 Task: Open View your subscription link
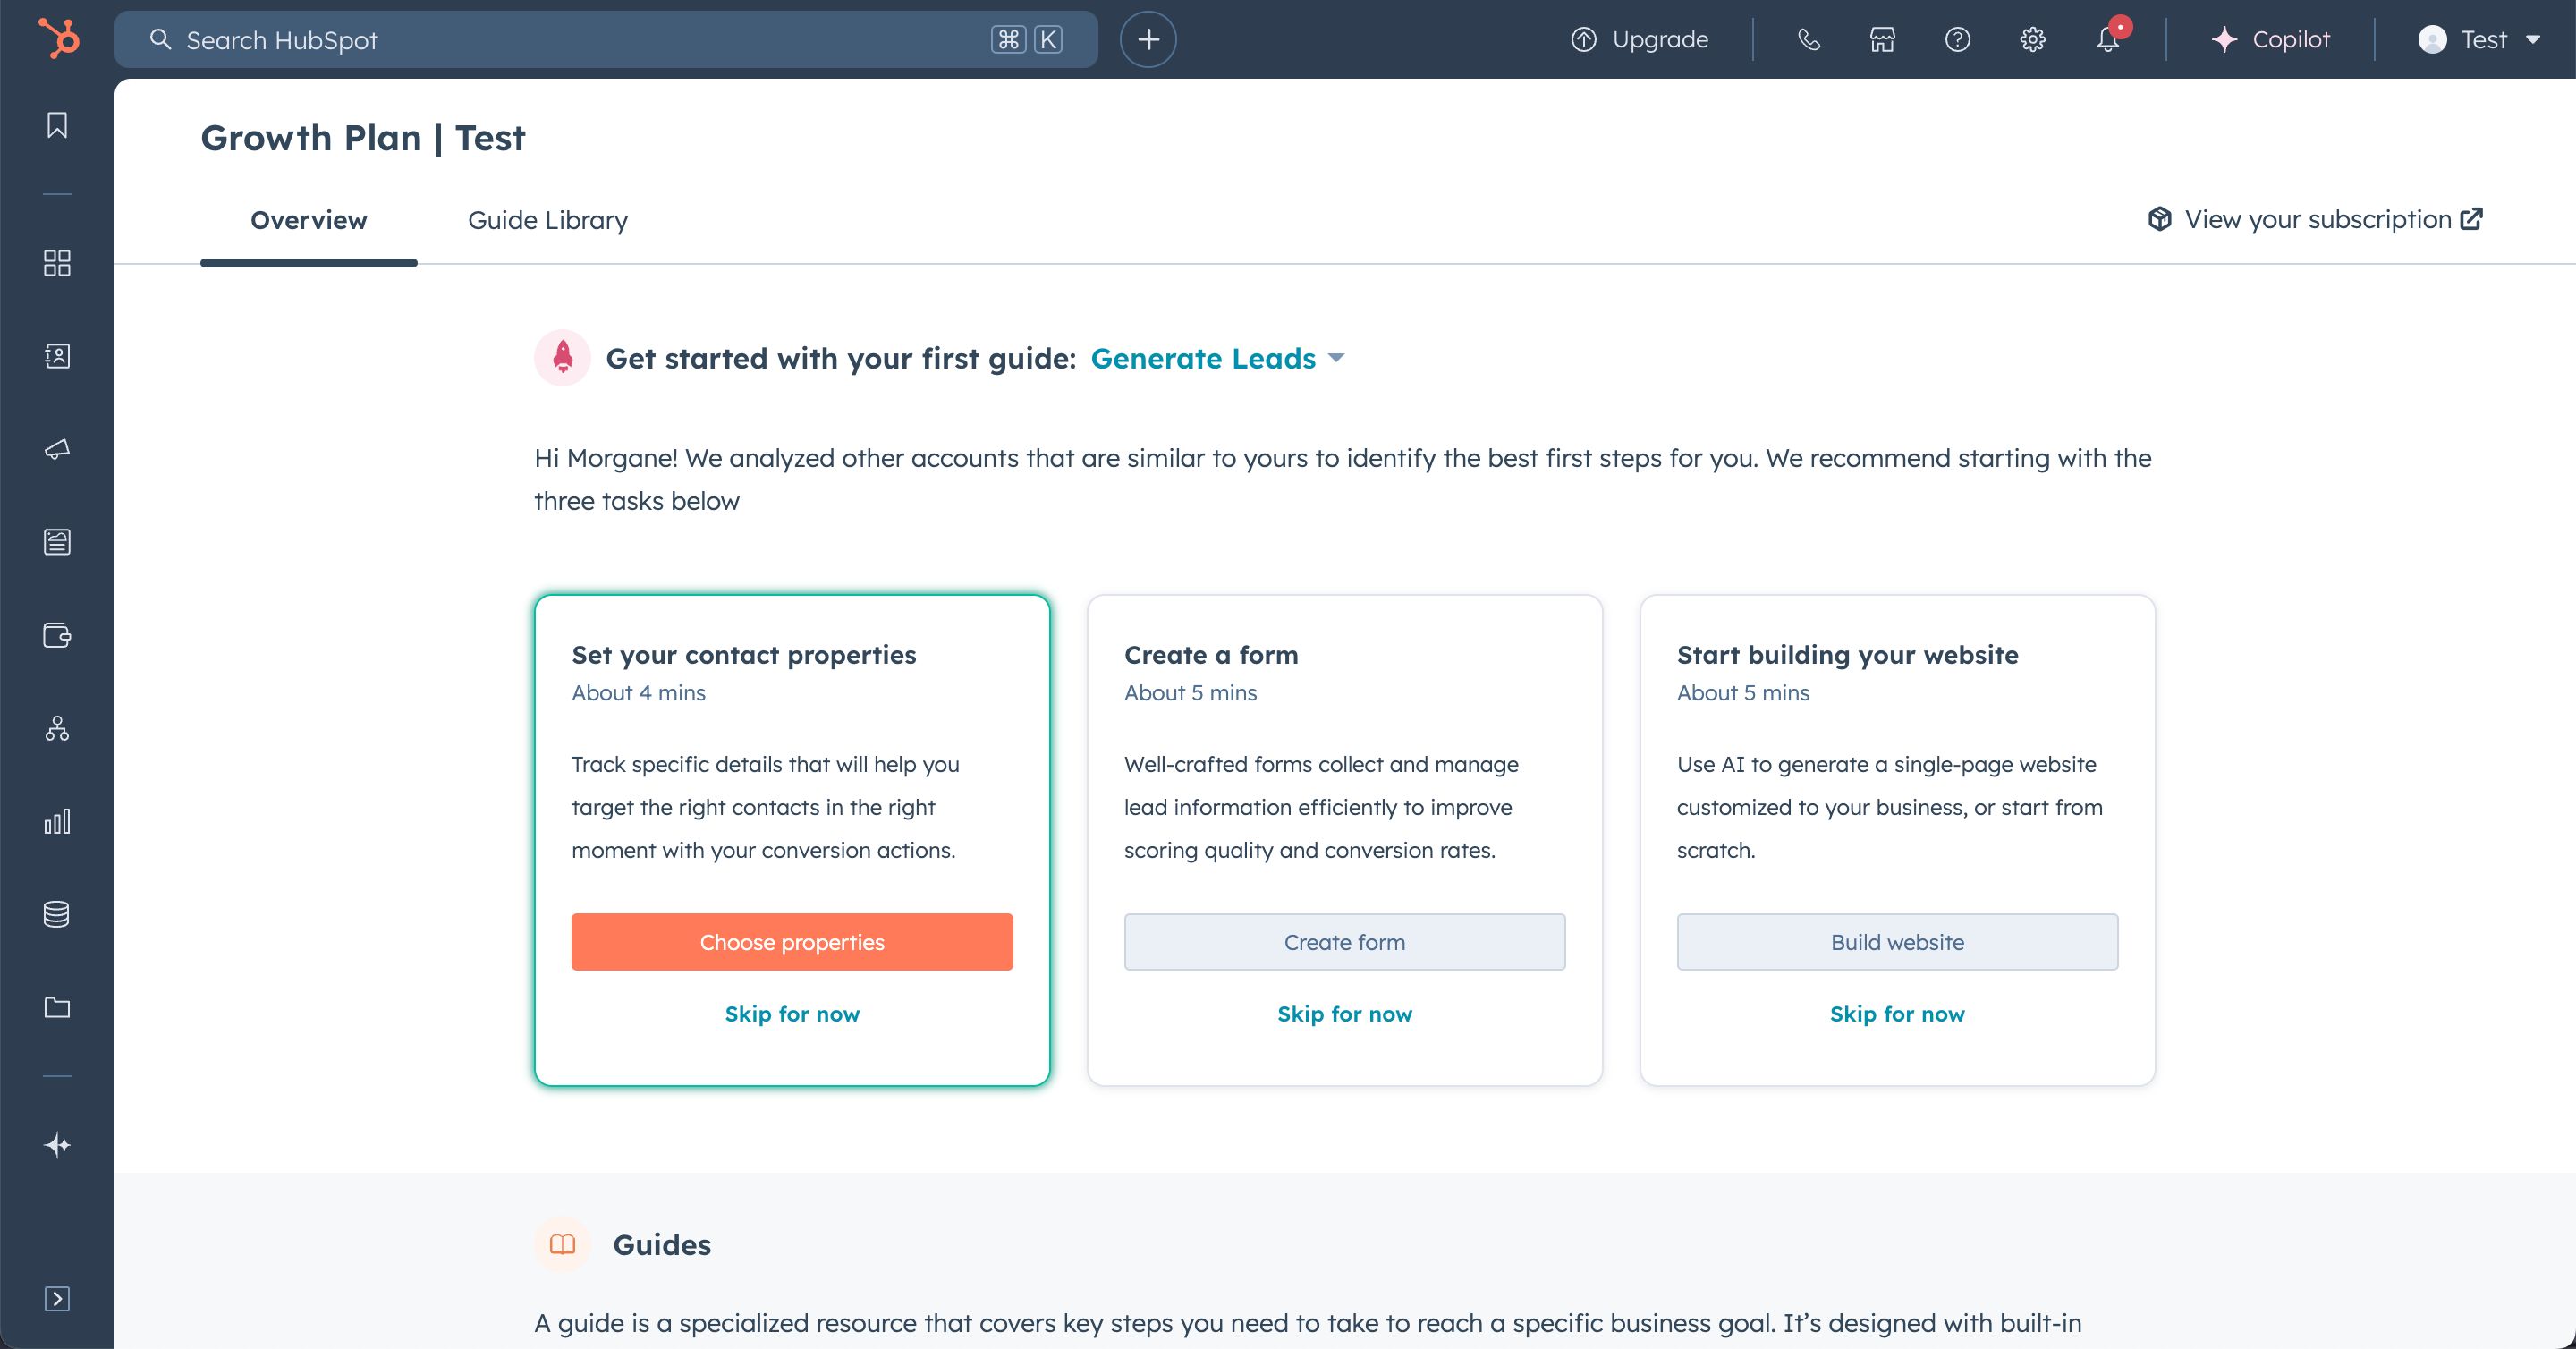2316,219
